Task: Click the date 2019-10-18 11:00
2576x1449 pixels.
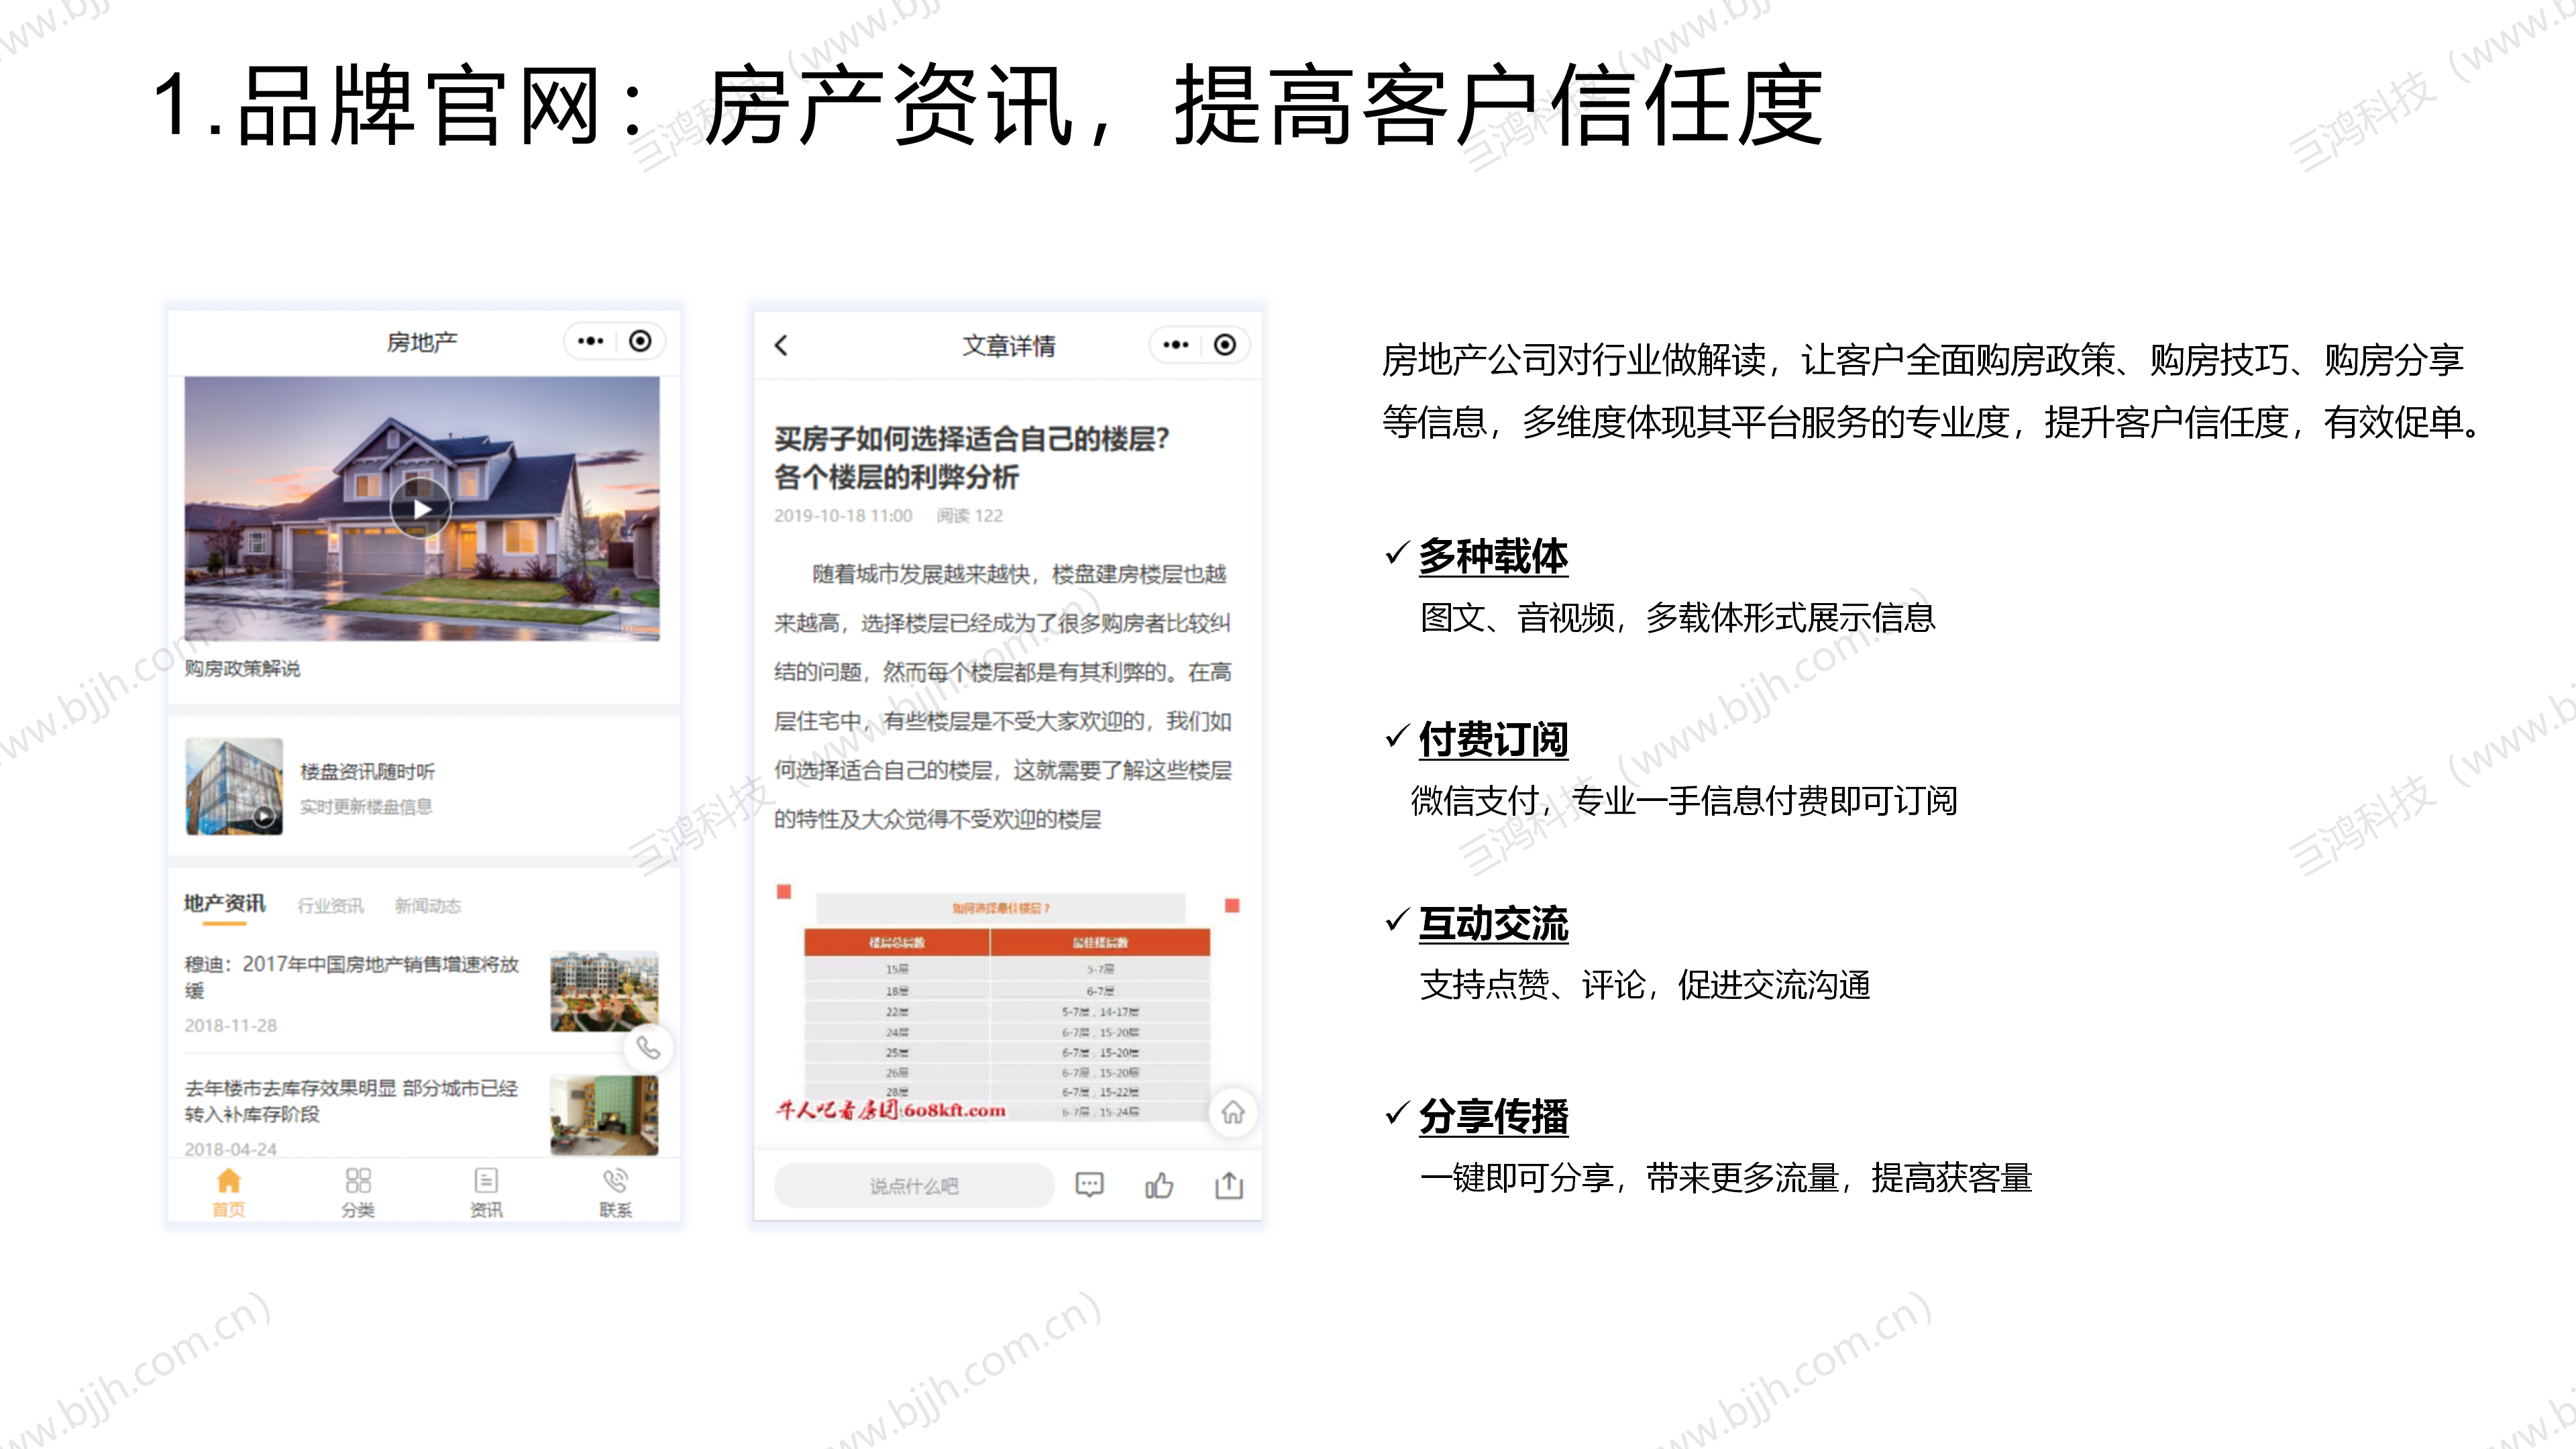Action: [843, 515]
